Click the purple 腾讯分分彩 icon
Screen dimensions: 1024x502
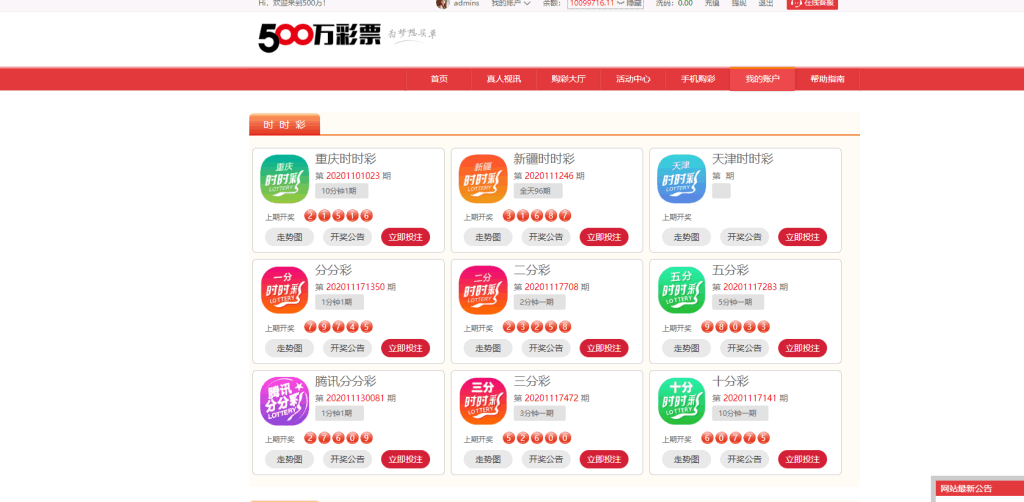[x=284, y=400]
